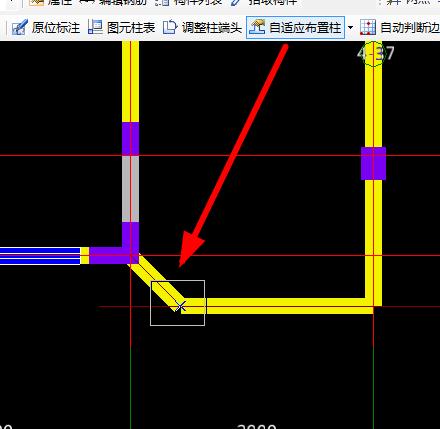Select the blue striped element at left

(40, 256)
